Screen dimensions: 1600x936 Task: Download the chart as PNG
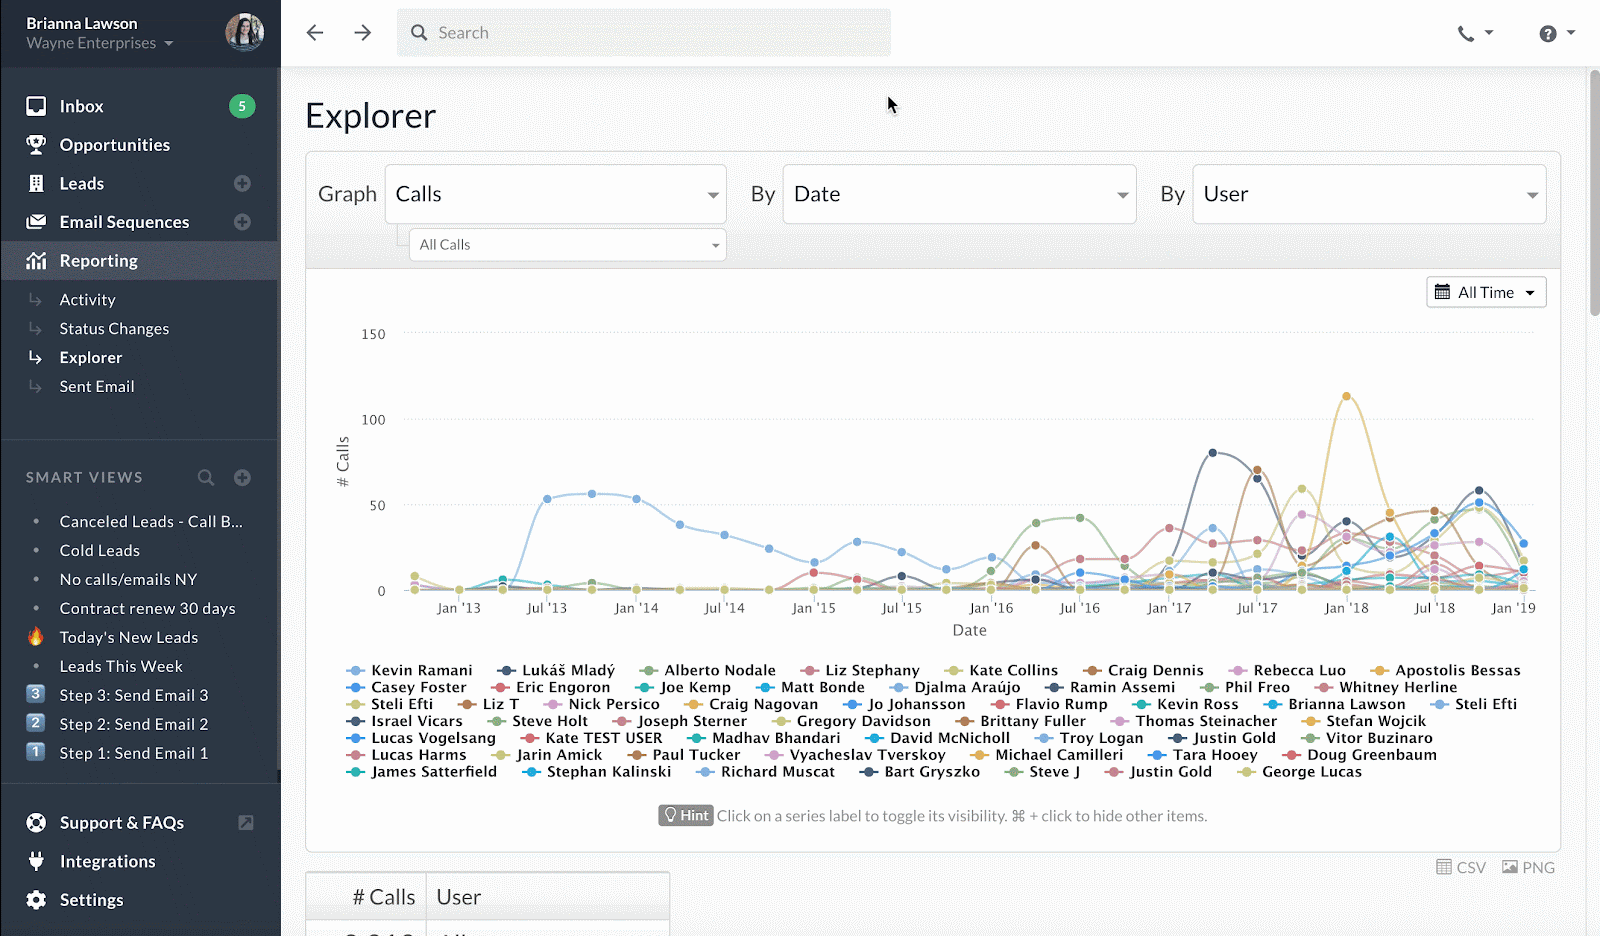[x=1528, y=867]
